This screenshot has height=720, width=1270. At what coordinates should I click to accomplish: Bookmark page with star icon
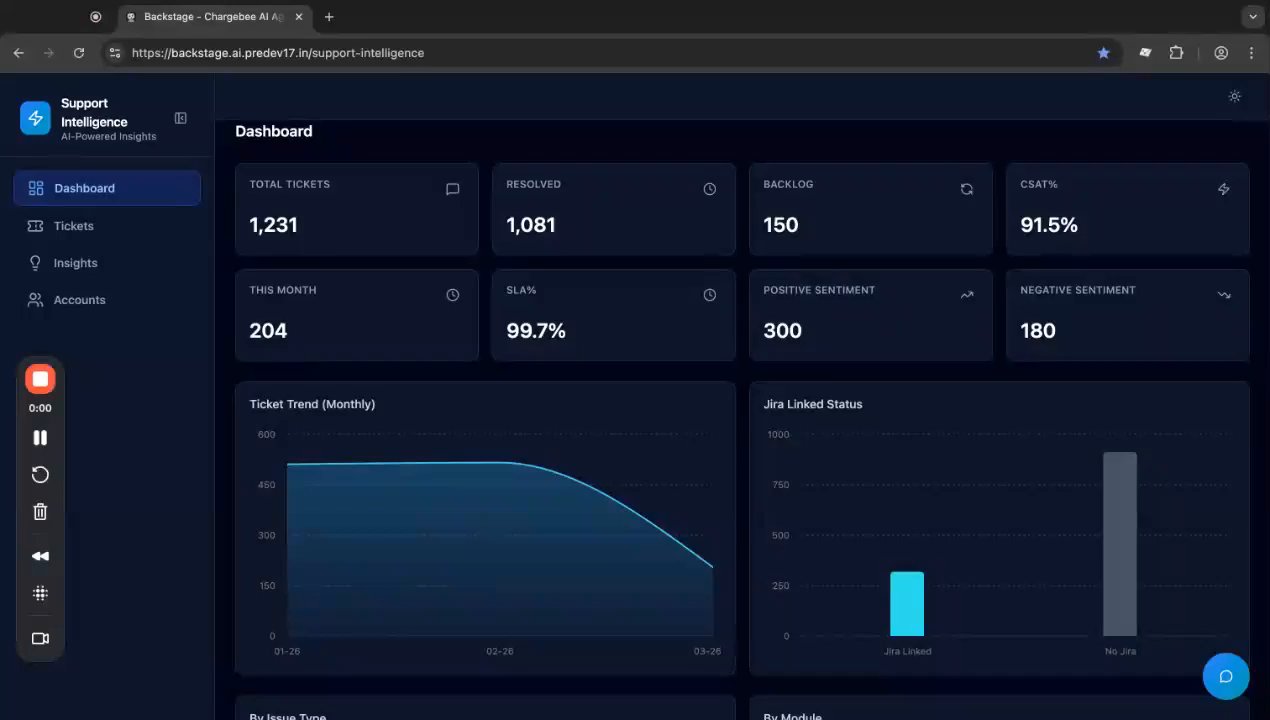tap(1104, 53)
